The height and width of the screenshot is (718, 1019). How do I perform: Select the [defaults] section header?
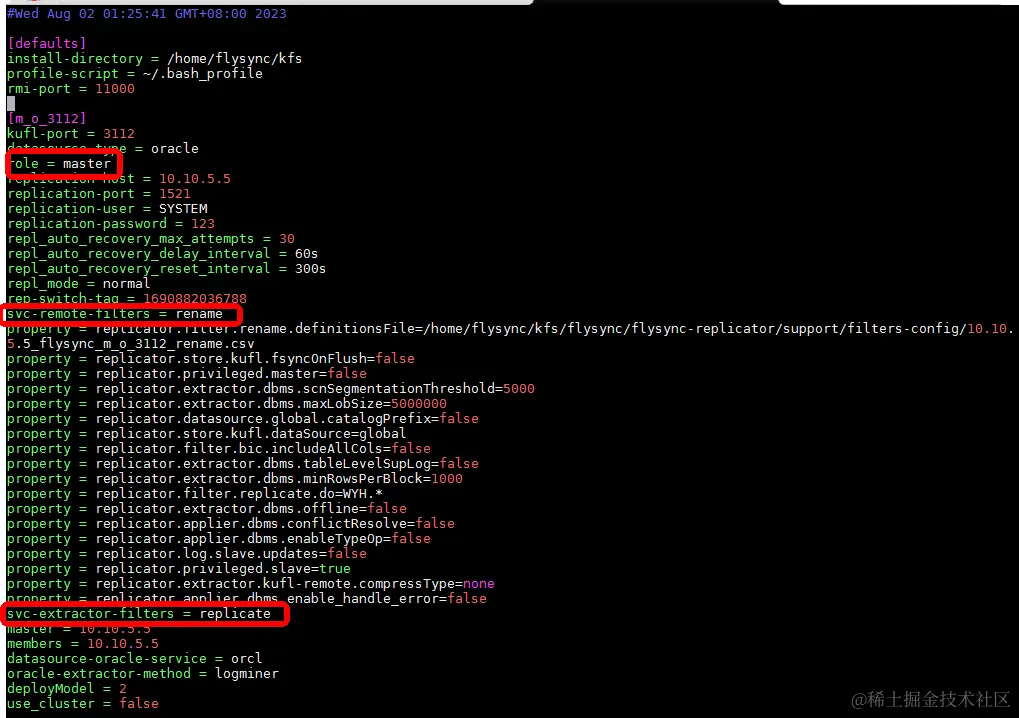46,44
